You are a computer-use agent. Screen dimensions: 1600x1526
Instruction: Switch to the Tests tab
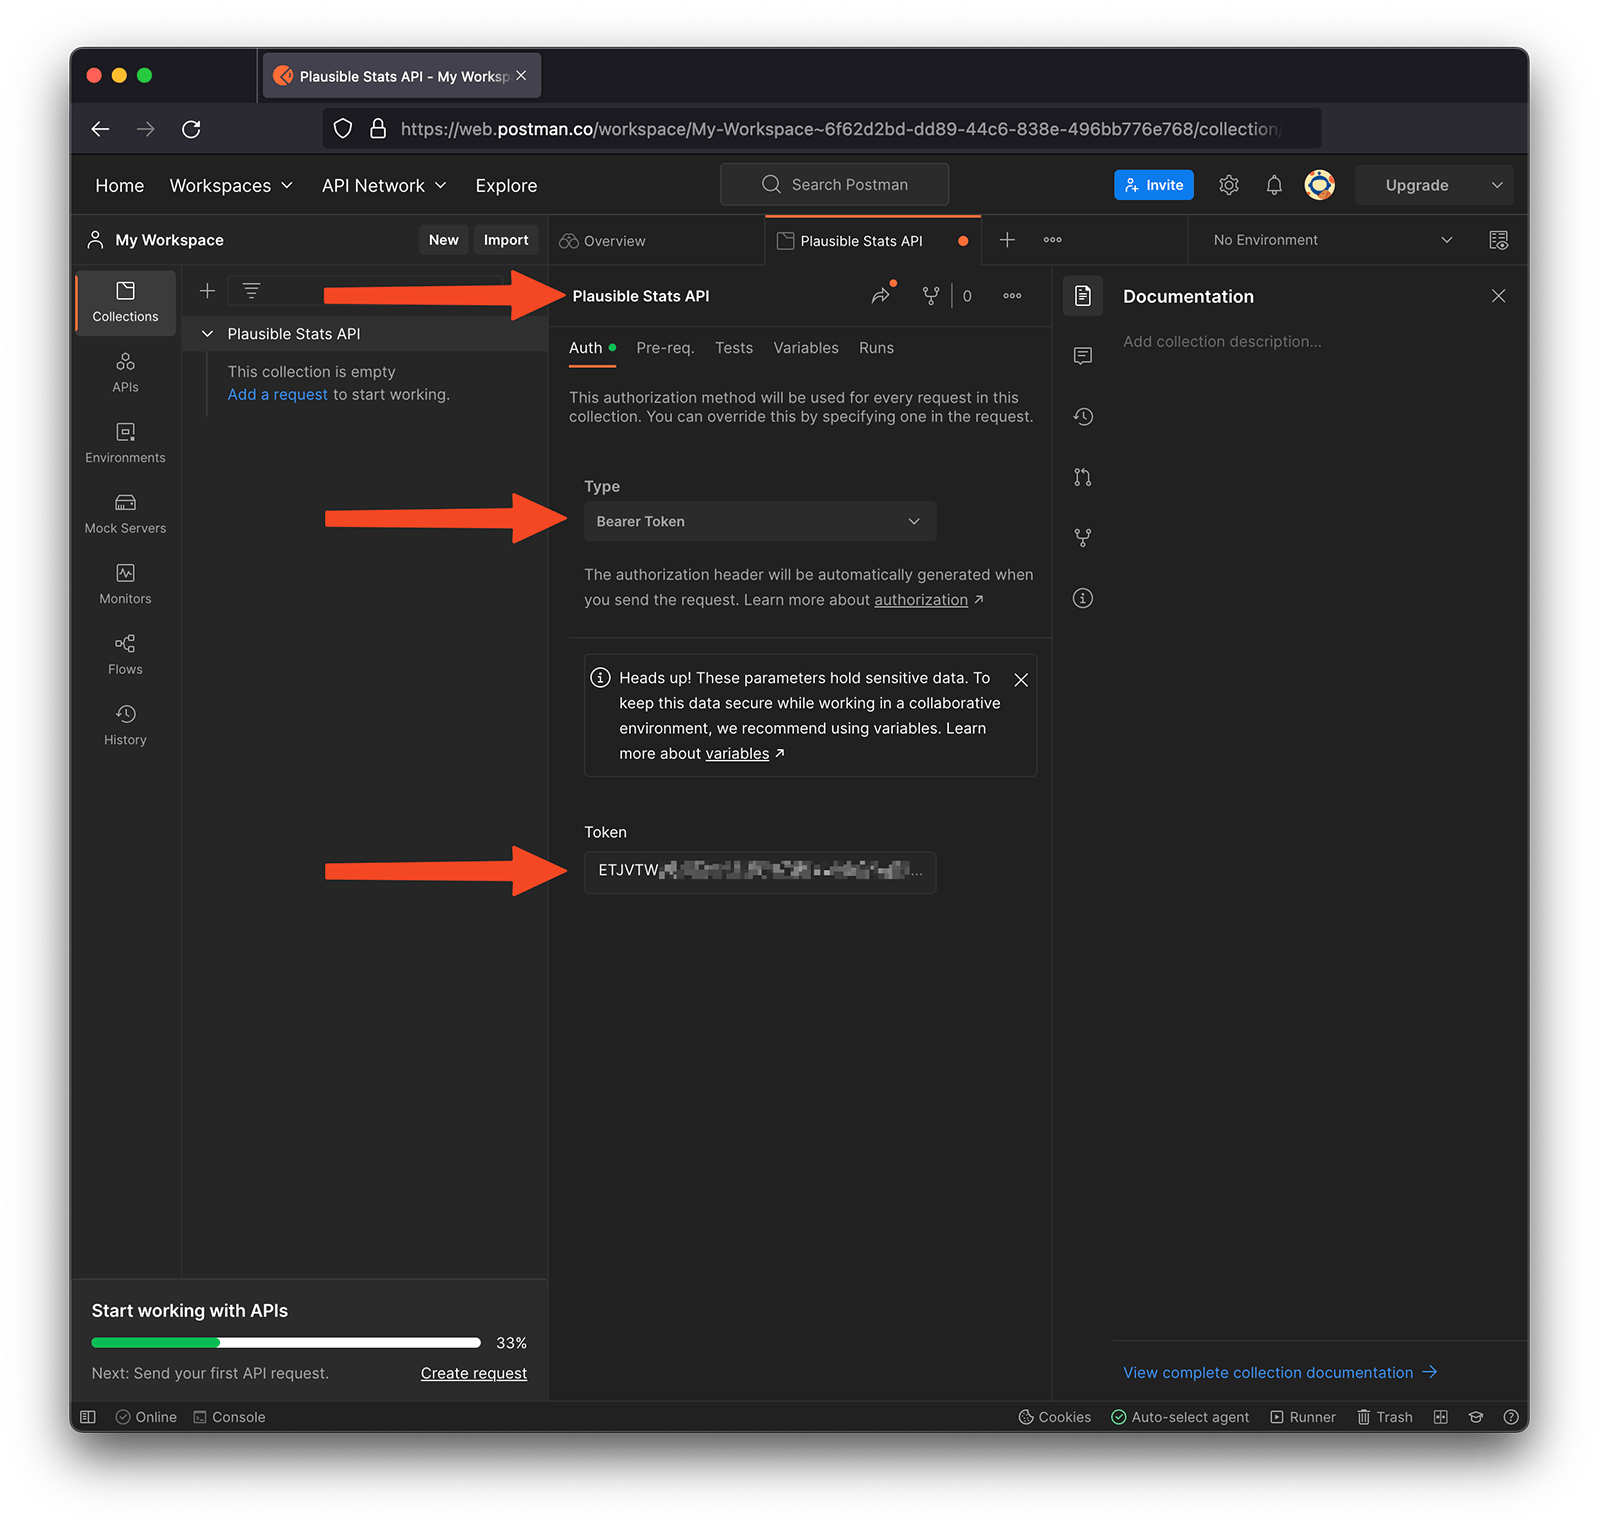734,348
